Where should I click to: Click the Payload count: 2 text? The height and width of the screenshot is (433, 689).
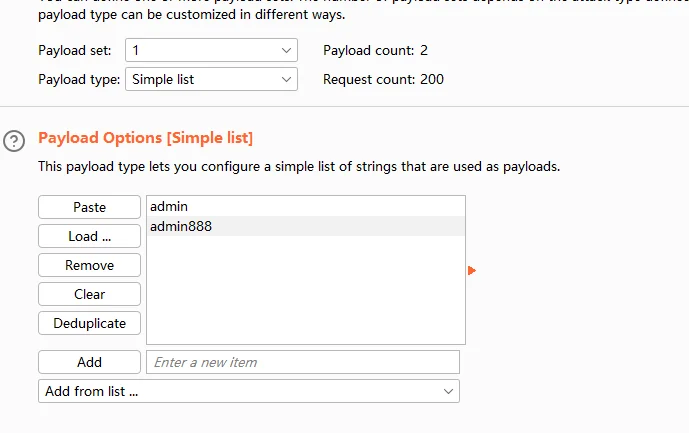click(375, 50)
